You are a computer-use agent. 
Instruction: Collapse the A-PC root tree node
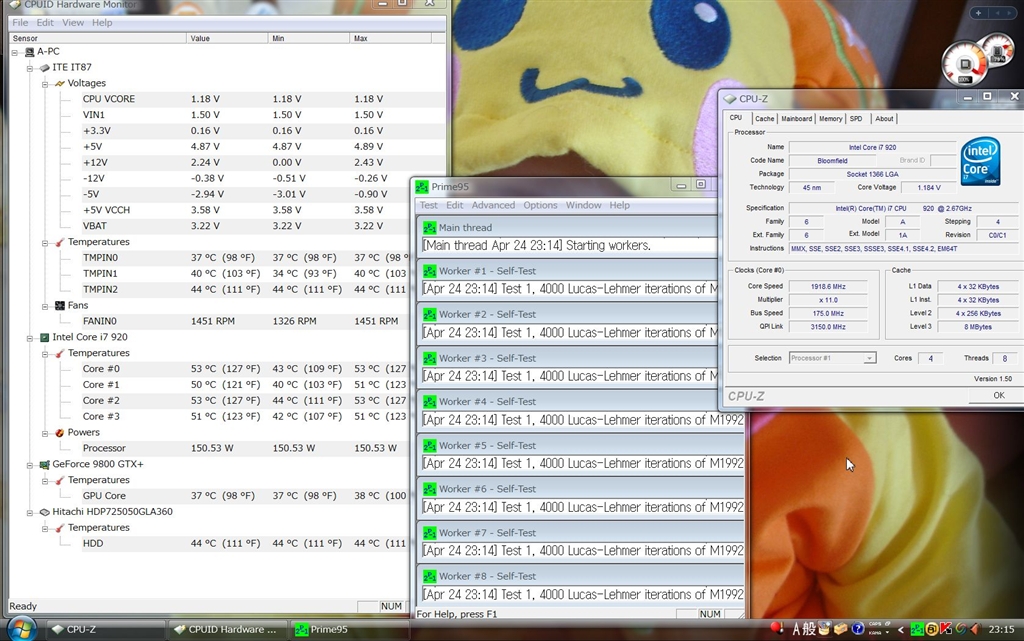point(14,52)
